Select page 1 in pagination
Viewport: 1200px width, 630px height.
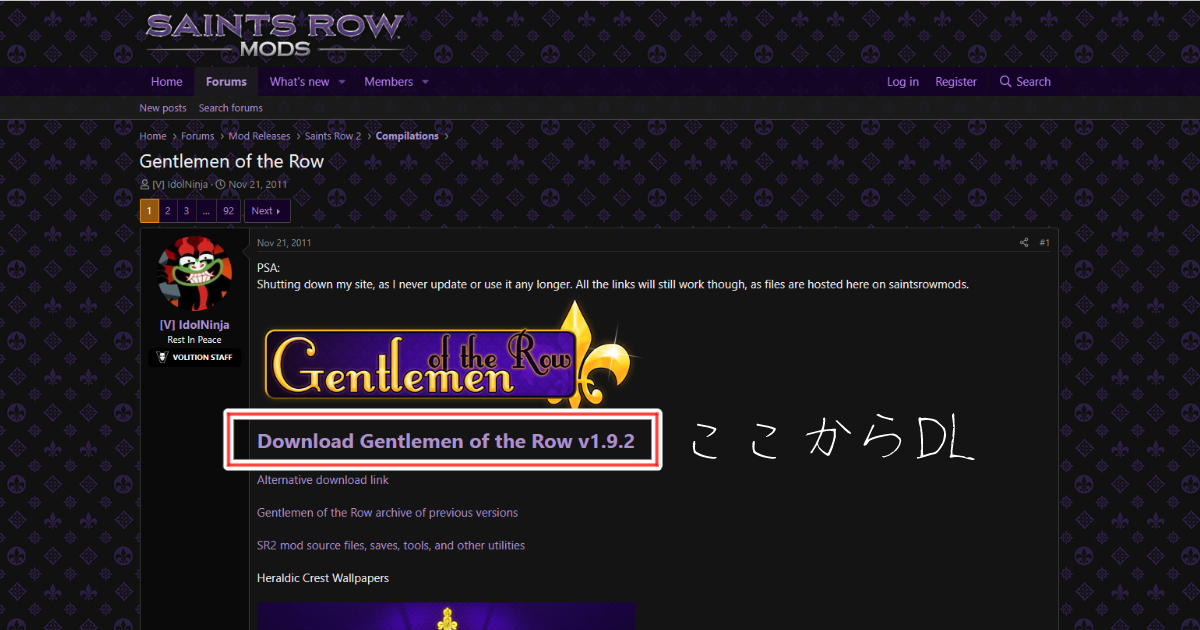tap(149, 211)
